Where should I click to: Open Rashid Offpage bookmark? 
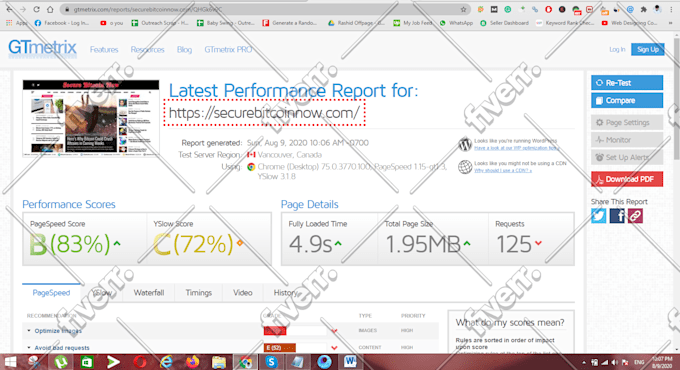[356, 23]
